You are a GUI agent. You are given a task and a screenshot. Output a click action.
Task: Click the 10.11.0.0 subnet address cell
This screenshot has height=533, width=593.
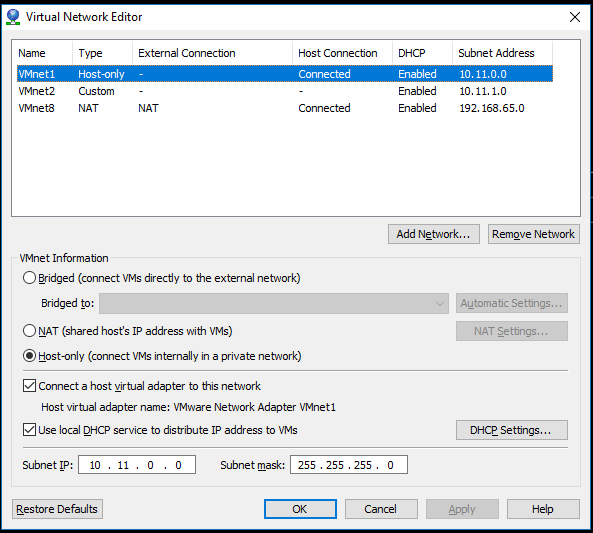point(483,74)
